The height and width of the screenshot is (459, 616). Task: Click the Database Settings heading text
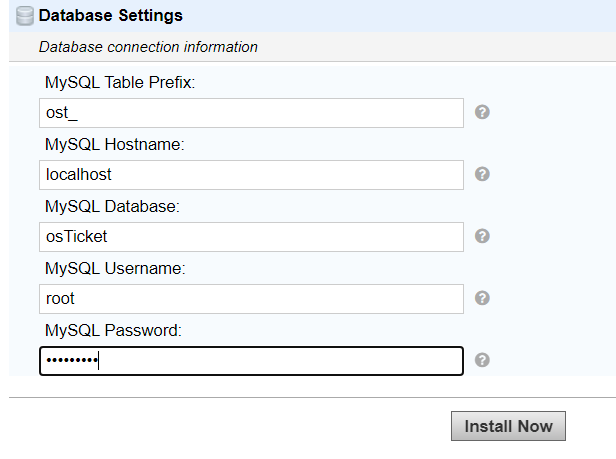click(111, 16)
